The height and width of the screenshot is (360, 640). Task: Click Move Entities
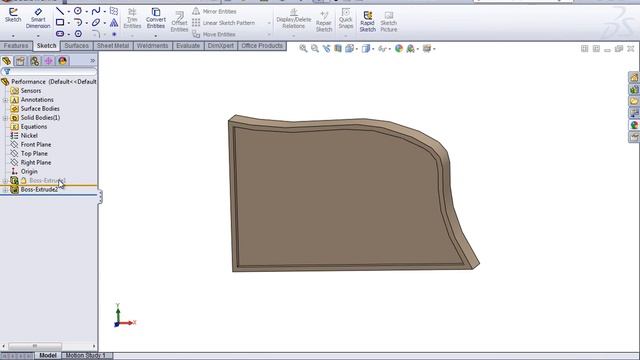(x=214, y=34)
